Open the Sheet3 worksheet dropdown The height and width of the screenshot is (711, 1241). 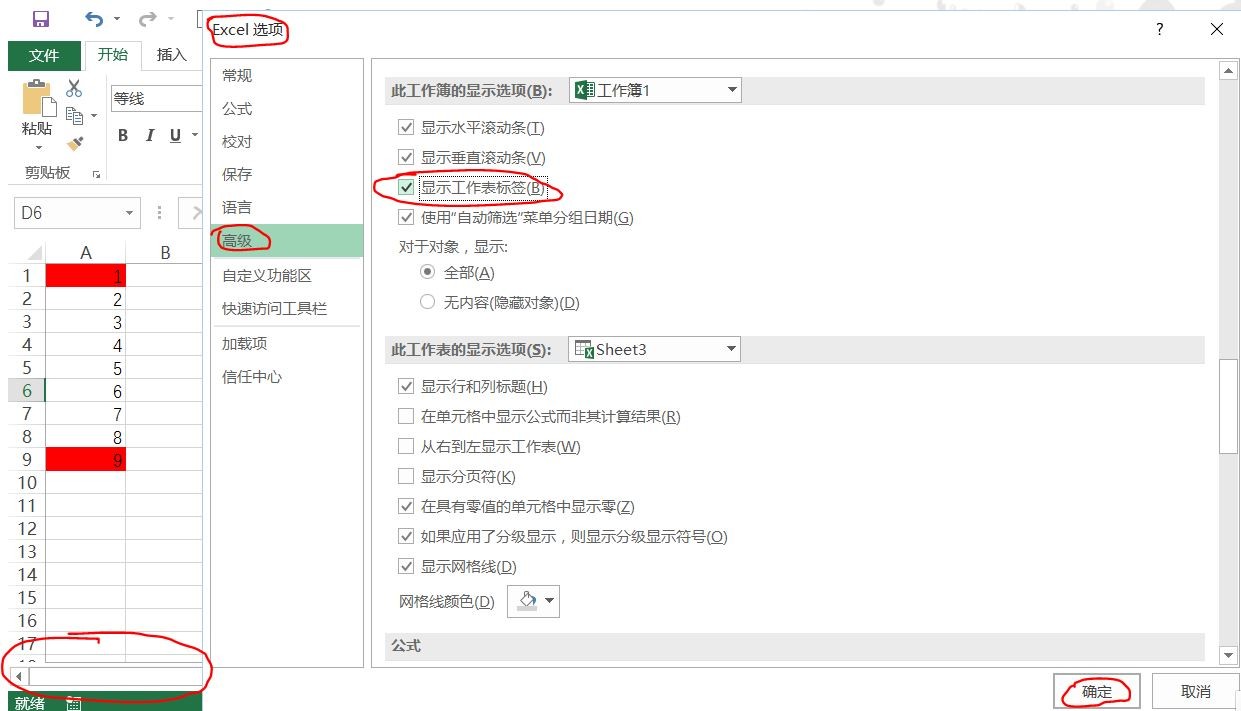(x=731, y=349)
